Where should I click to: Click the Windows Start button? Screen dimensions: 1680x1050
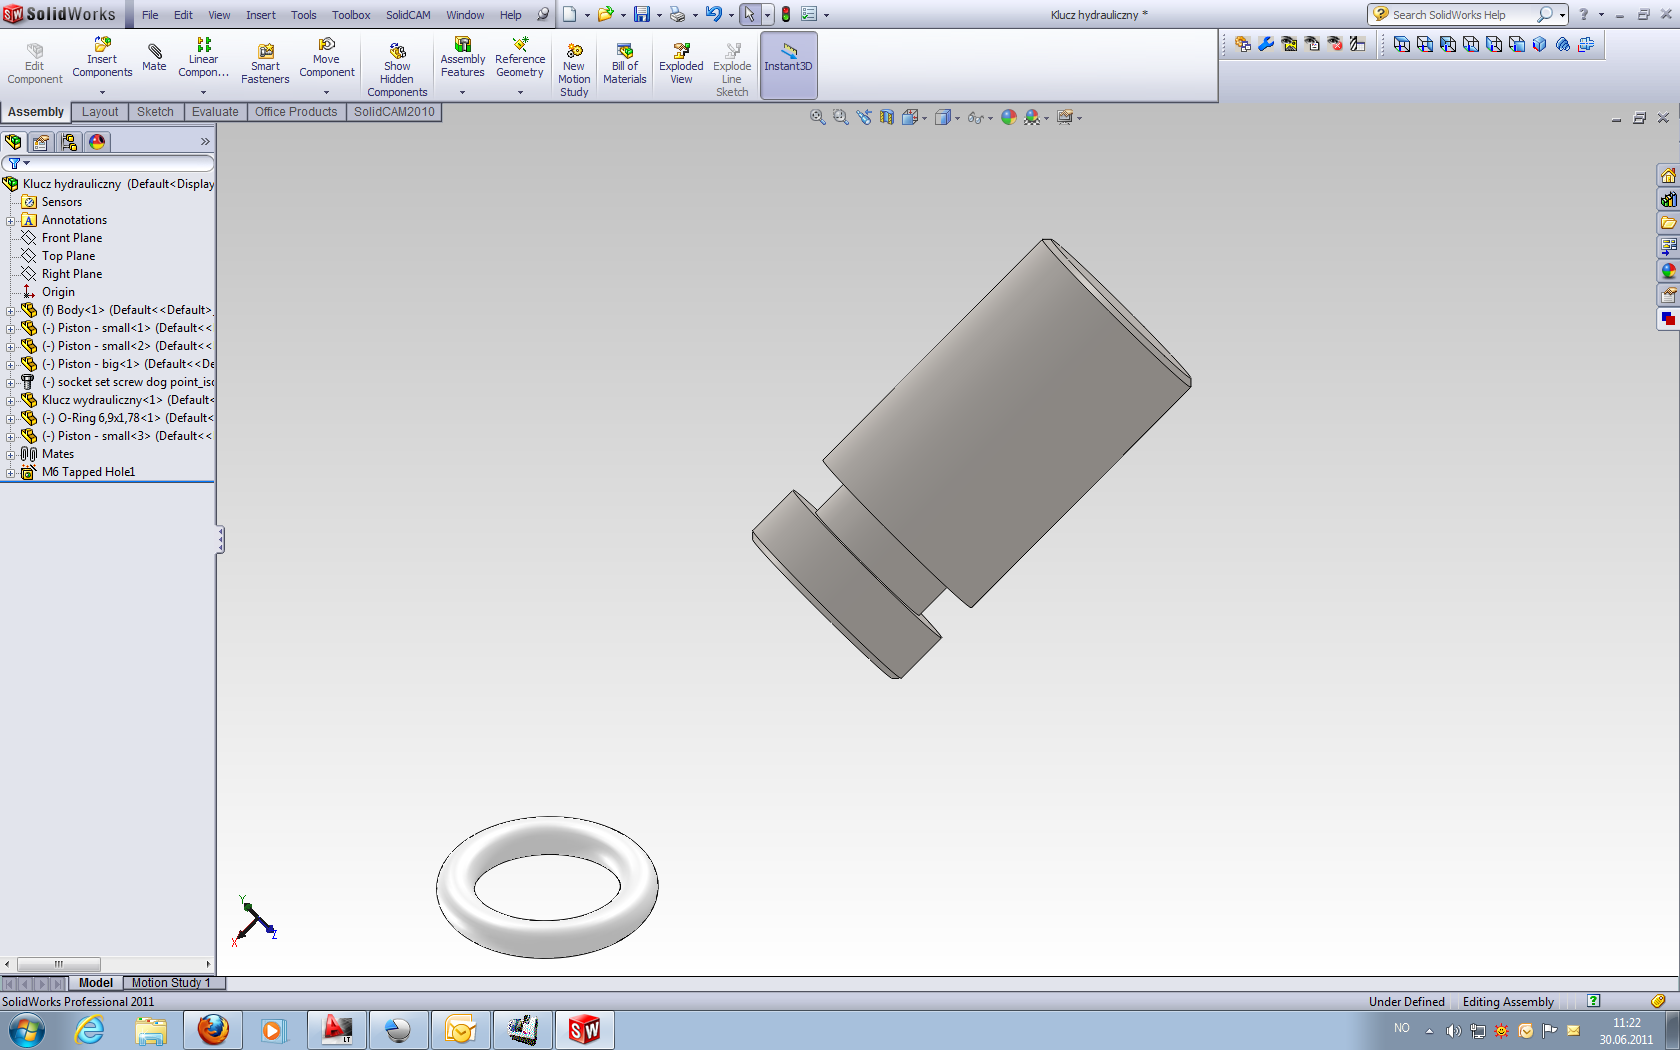[27, 1029]
